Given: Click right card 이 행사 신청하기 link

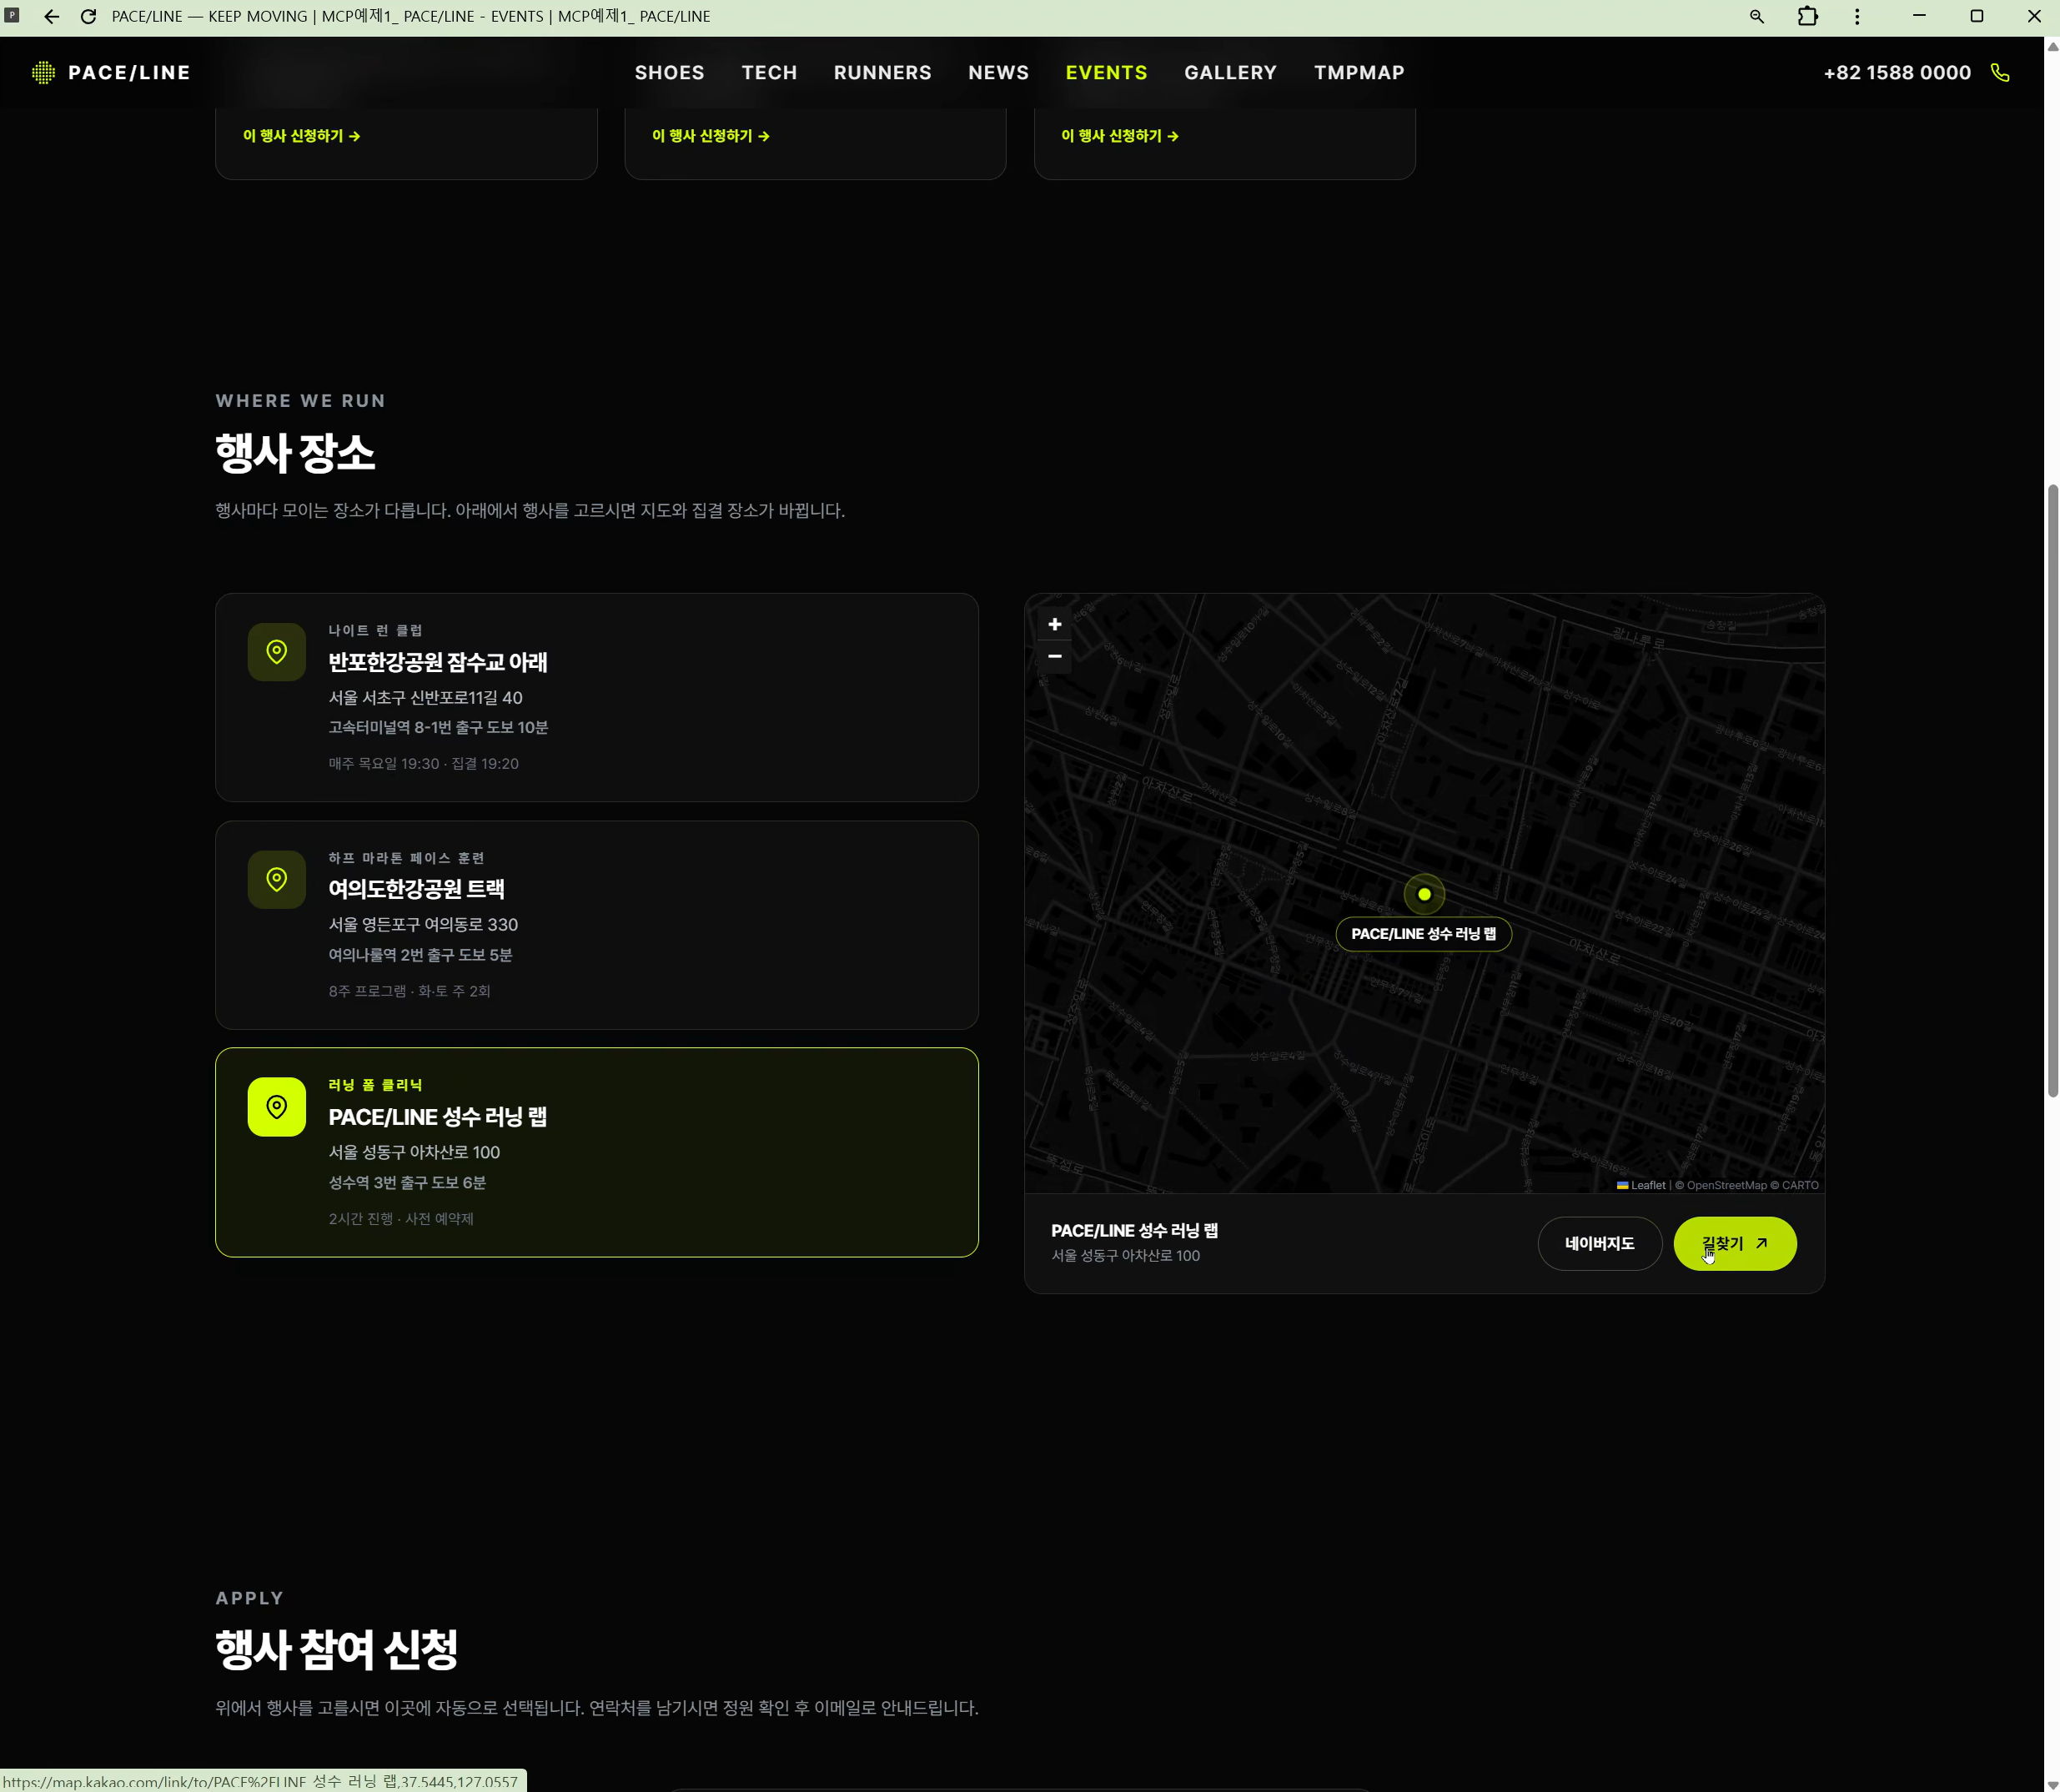Looking at the screenshot, I should pyautogui.click(x=1119, y=136).
